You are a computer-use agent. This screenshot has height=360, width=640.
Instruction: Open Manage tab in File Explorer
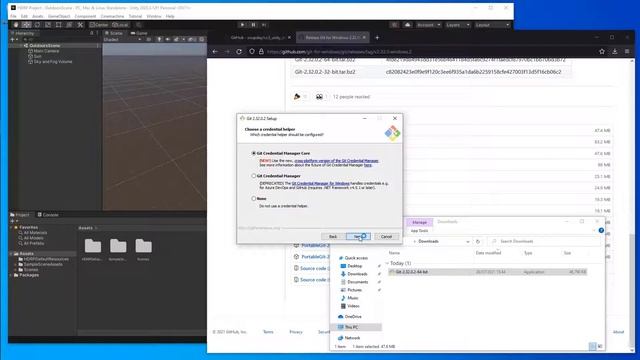point(419,222)
